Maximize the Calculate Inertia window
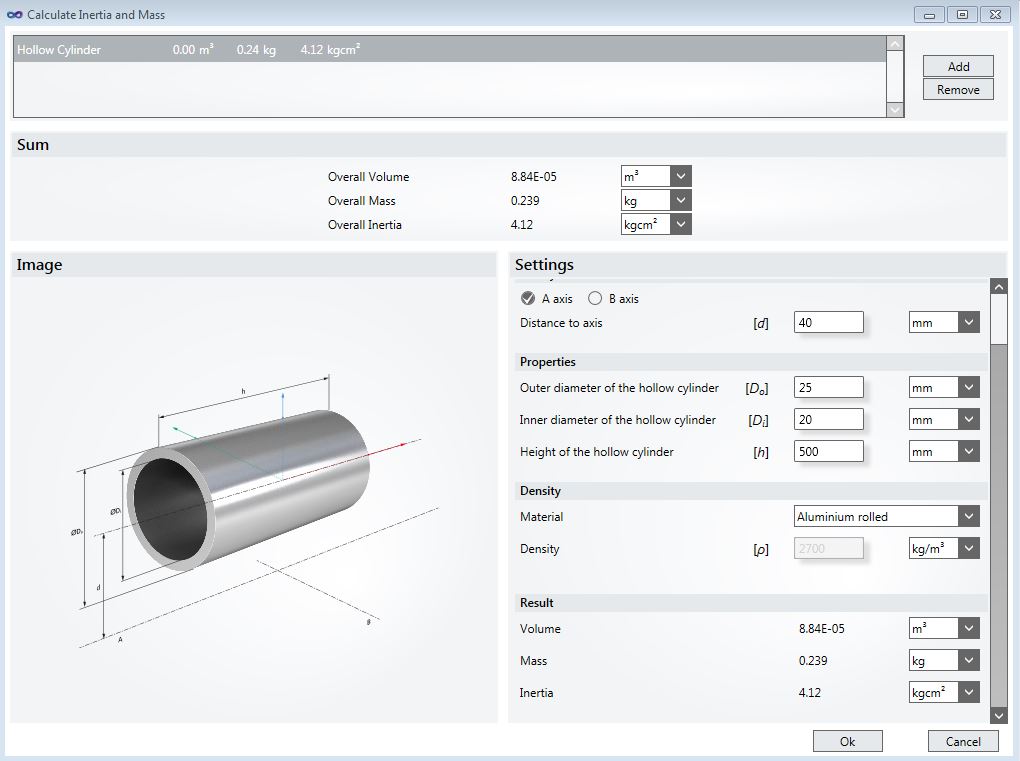Screen dimensions: 1020x761 click(x=962, y=14)
